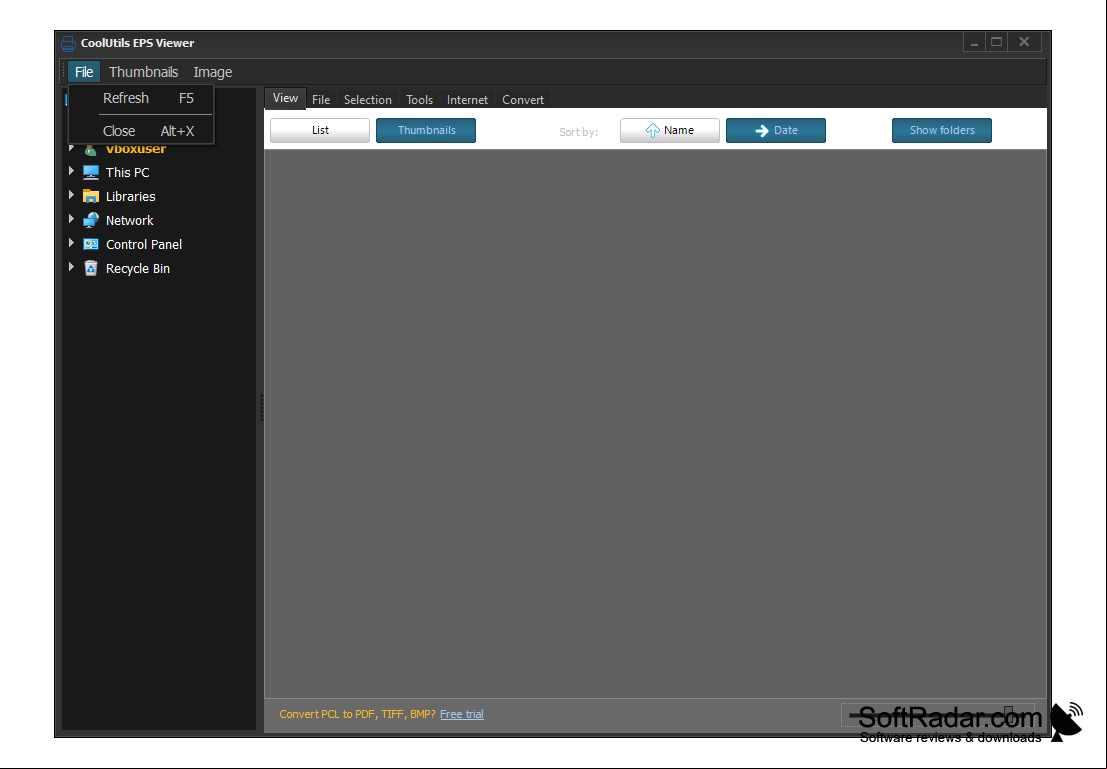Click the up arrow icon on Name button
Screen dimensions: 1107x769
point(653,131)
